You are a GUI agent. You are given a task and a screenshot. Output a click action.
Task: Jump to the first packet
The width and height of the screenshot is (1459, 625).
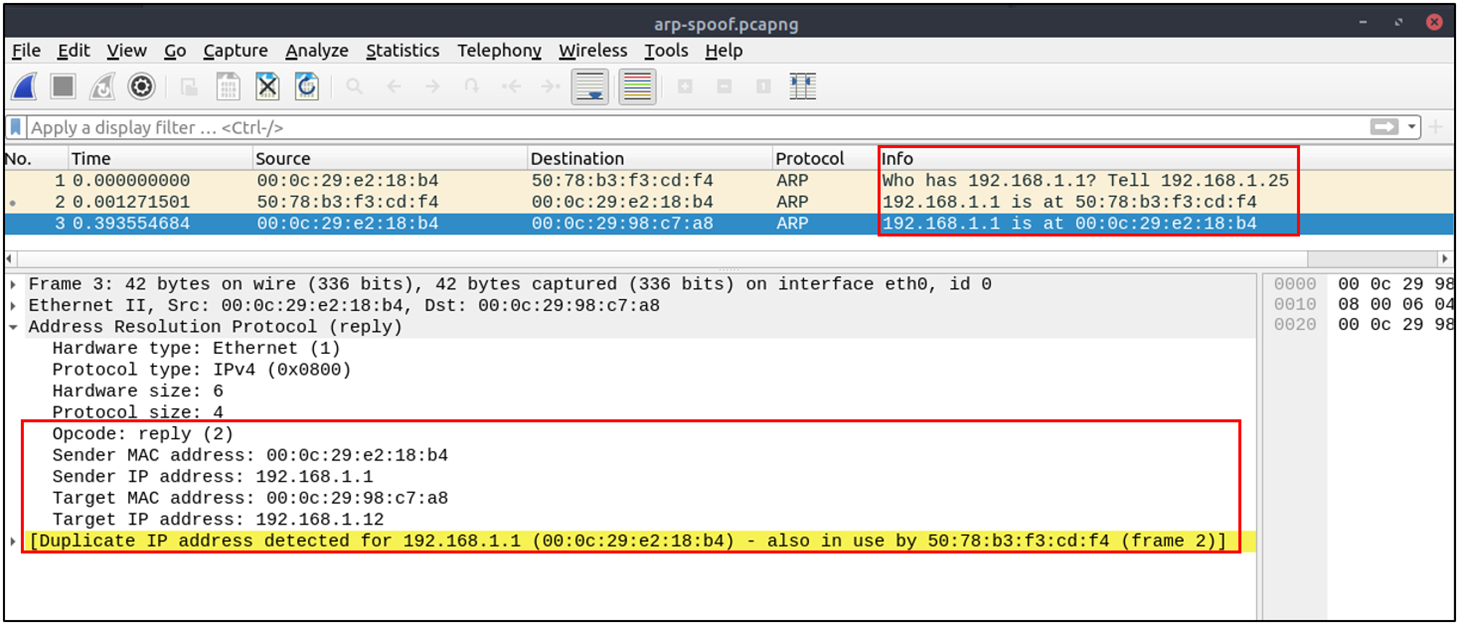511,87
